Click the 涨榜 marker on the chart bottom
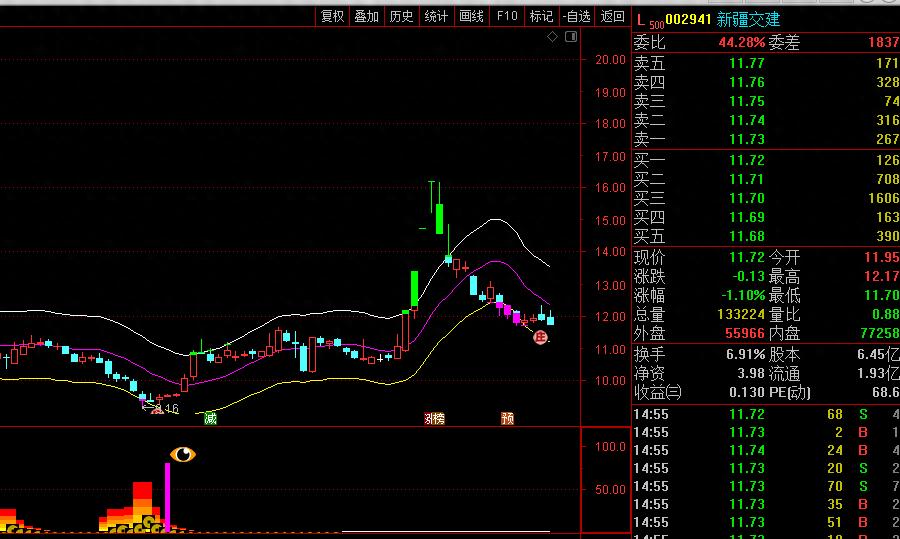The width and height of the screenshot is (900, 539). (x=434, y=418)
